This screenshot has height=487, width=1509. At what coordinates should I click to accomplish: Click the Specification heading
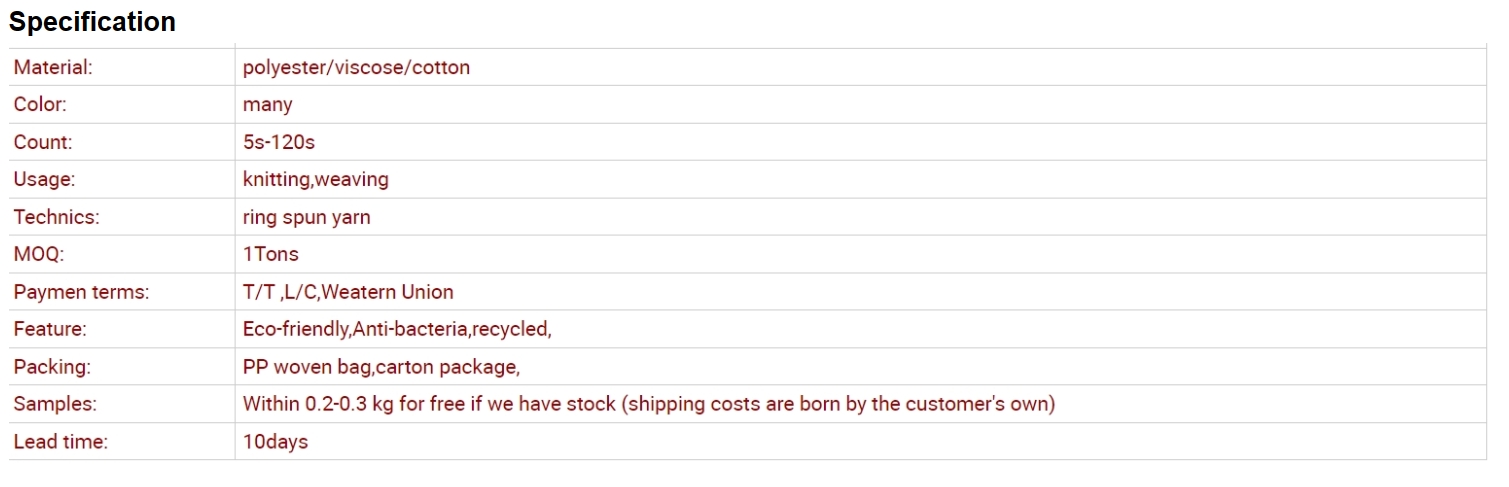point(92,22)
